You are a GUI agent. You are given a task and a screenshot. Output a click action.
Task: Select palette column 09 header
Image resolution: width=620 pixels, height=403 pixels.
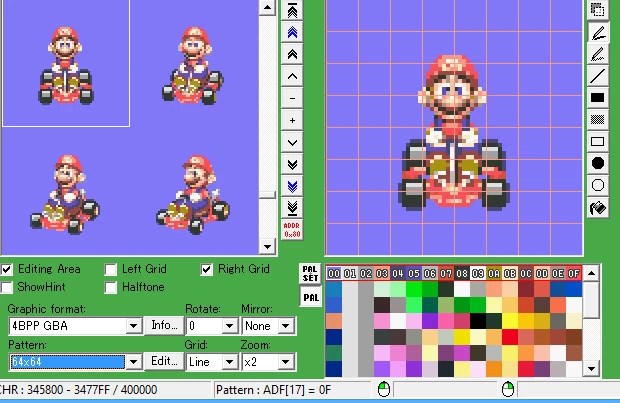[x=478, y=273]
